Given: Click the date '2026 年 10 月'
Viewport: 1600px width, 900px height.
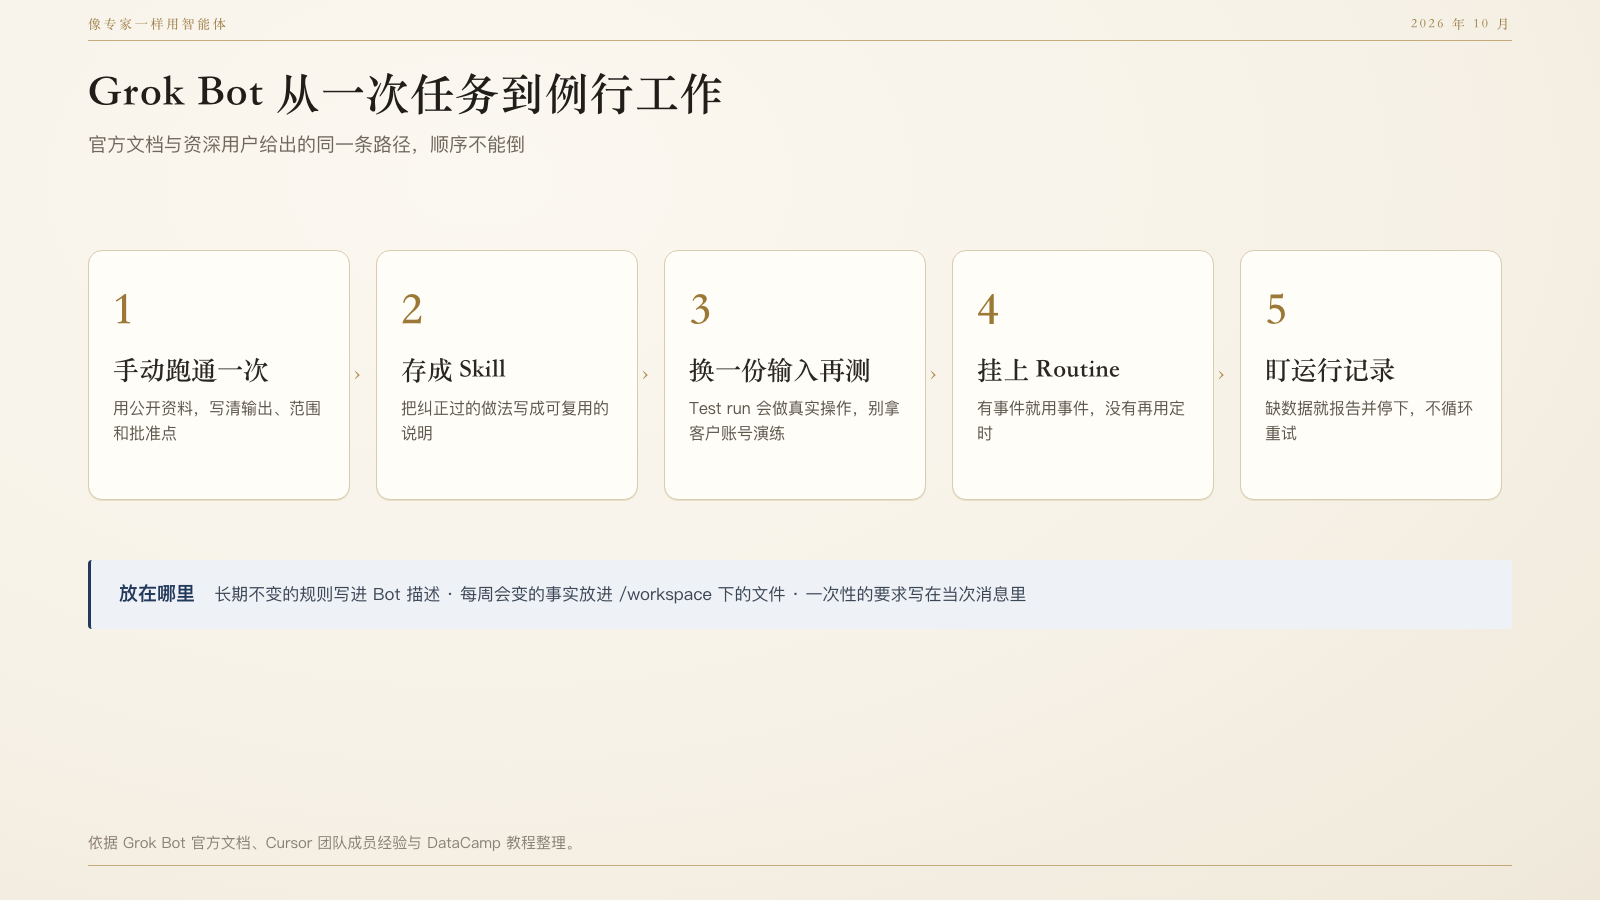Looking at the screenshot, I should pos(1461,24).
